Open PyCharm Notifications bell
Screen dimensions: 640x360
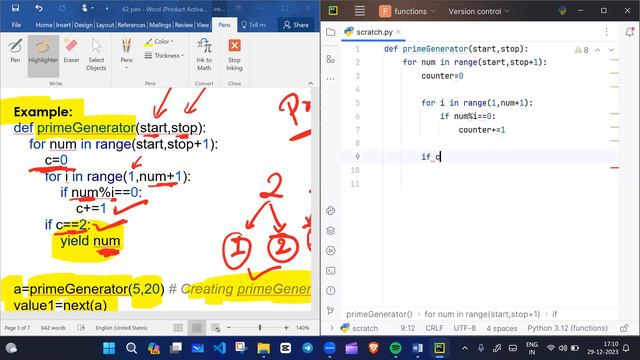coord(630,32)
